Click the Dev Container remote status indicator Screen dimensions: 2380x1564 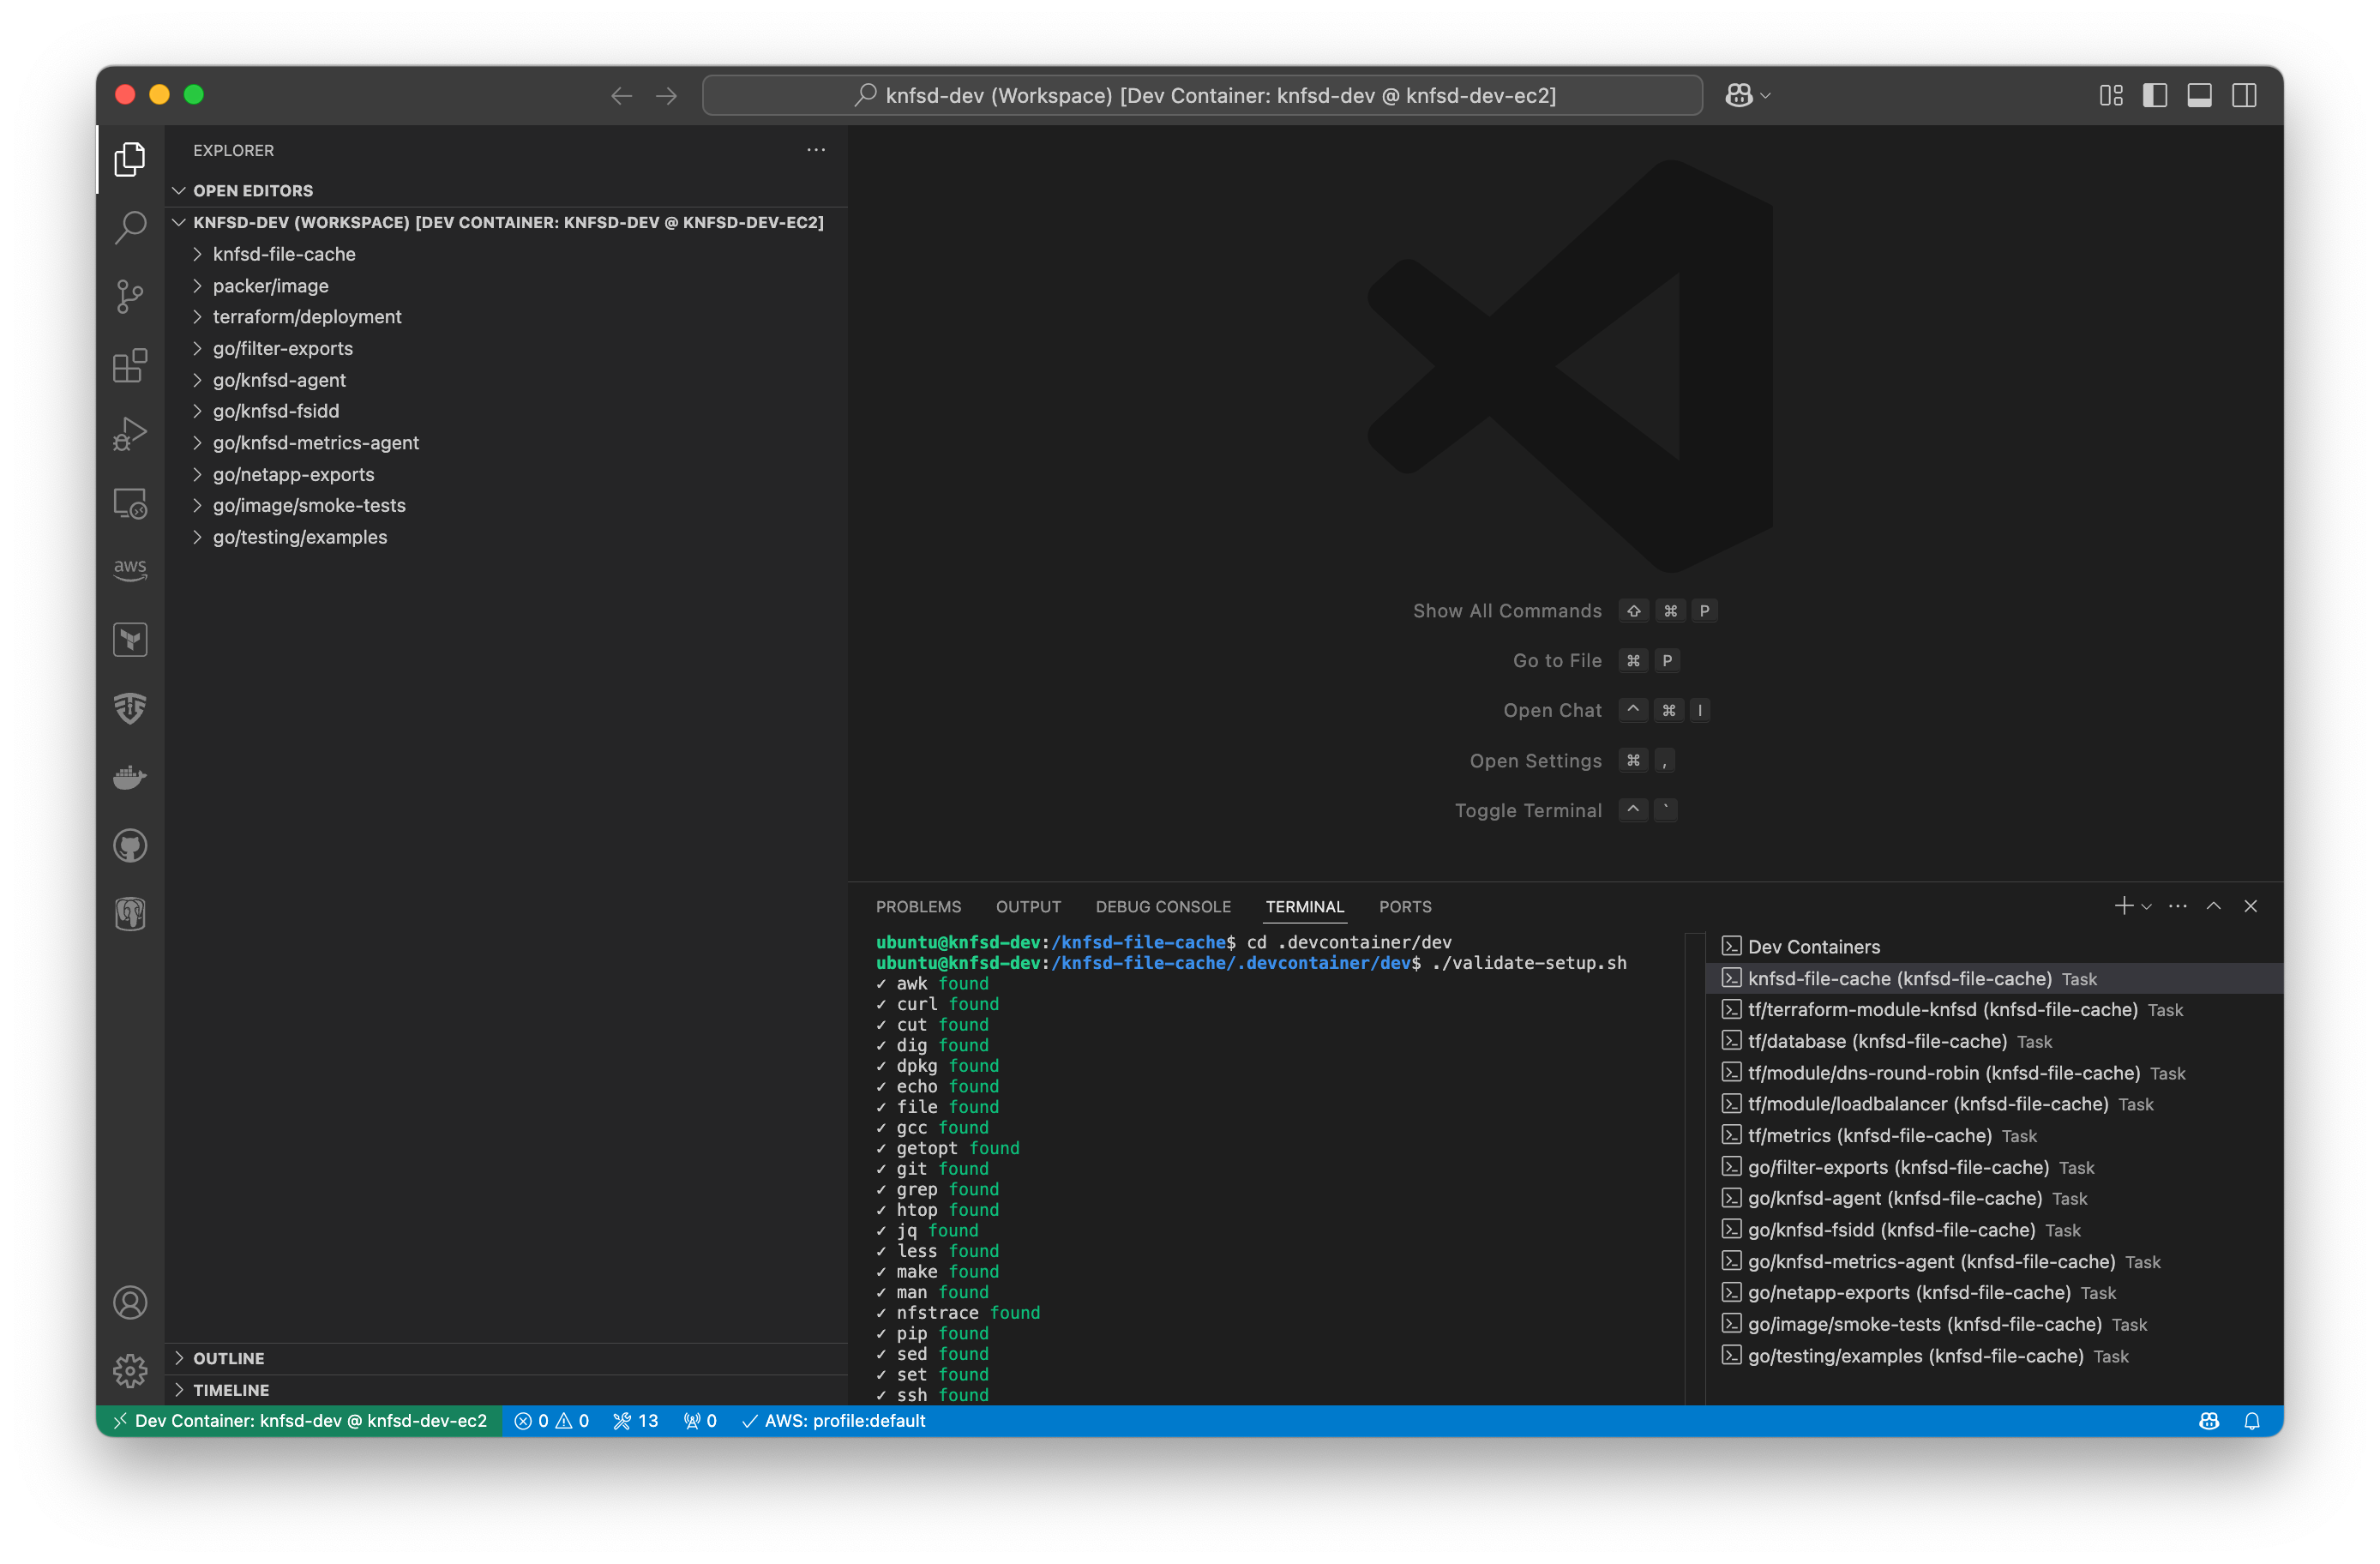300,1421
